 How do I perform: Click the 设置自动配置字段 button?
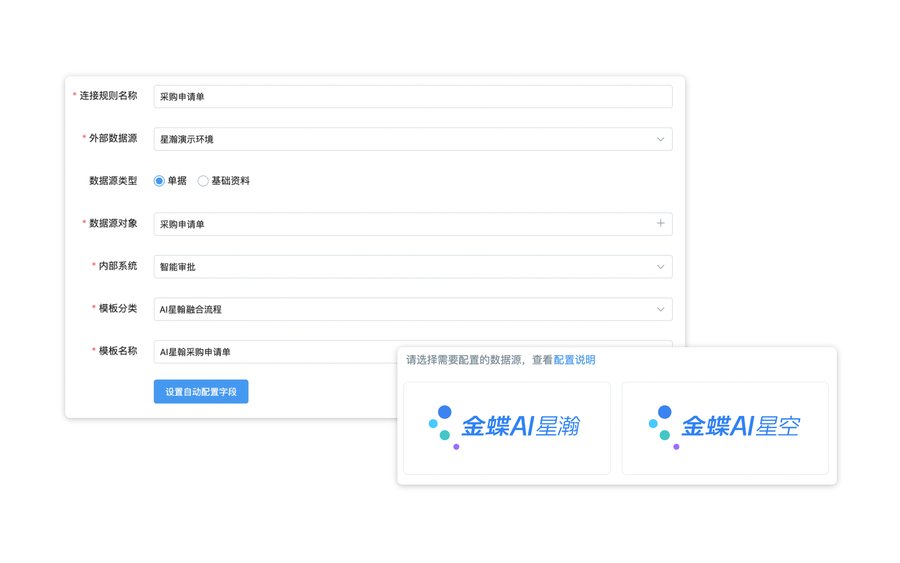(201, 391)
